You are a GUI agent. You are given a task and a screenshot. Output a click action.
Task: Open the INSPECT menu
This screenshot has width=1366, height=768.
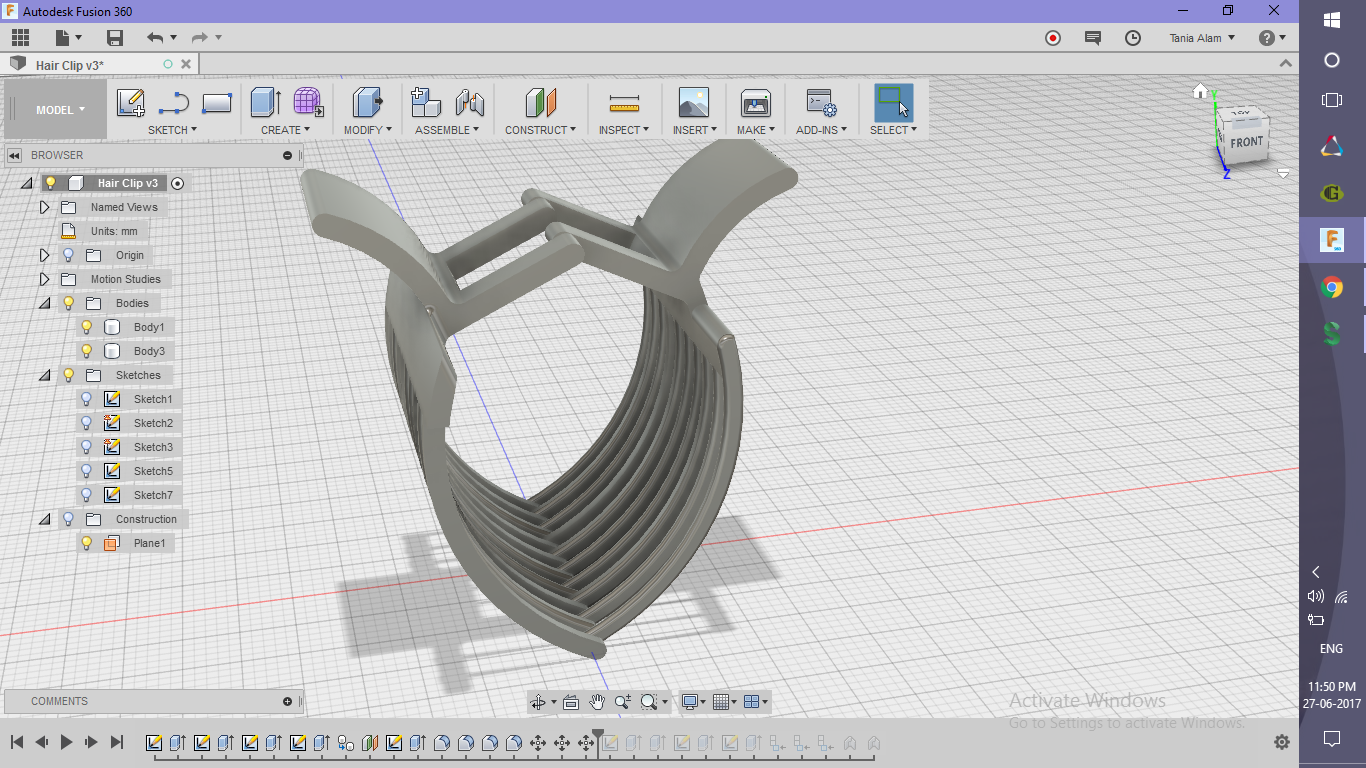[624, 130]
